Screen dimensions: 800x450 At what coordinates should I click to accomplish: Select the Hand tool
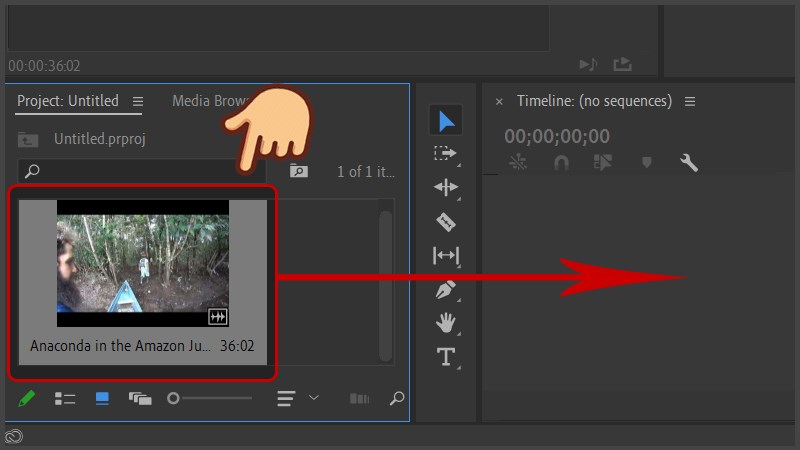(x=445, y=323)
